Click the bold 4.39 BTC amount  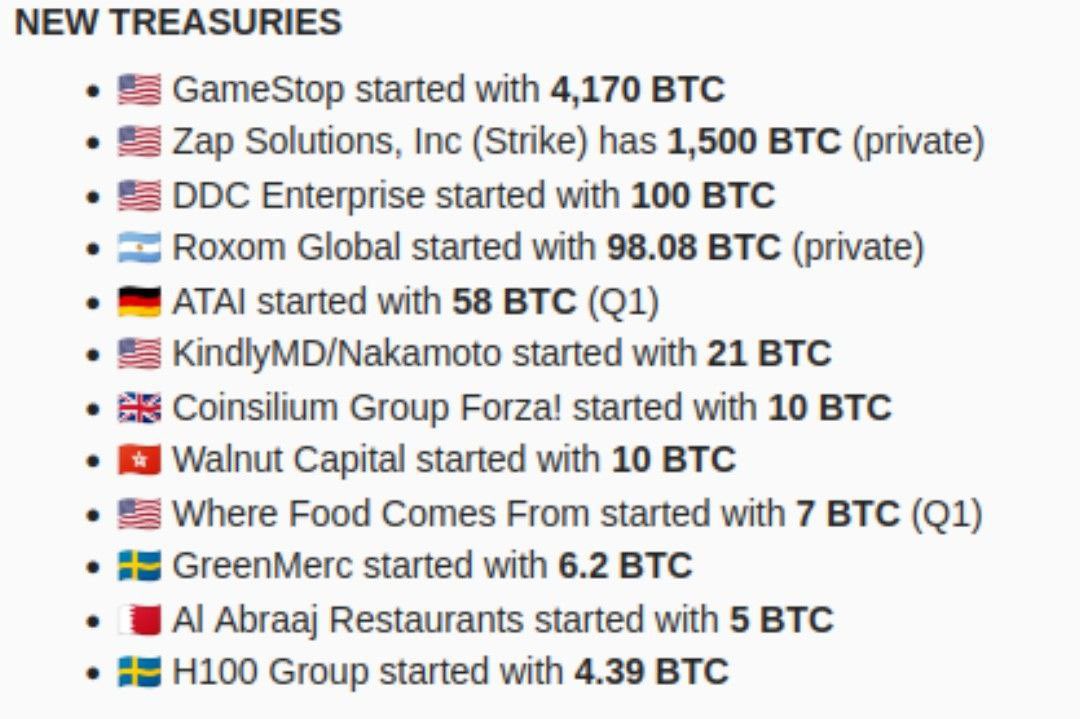[651, 672]
